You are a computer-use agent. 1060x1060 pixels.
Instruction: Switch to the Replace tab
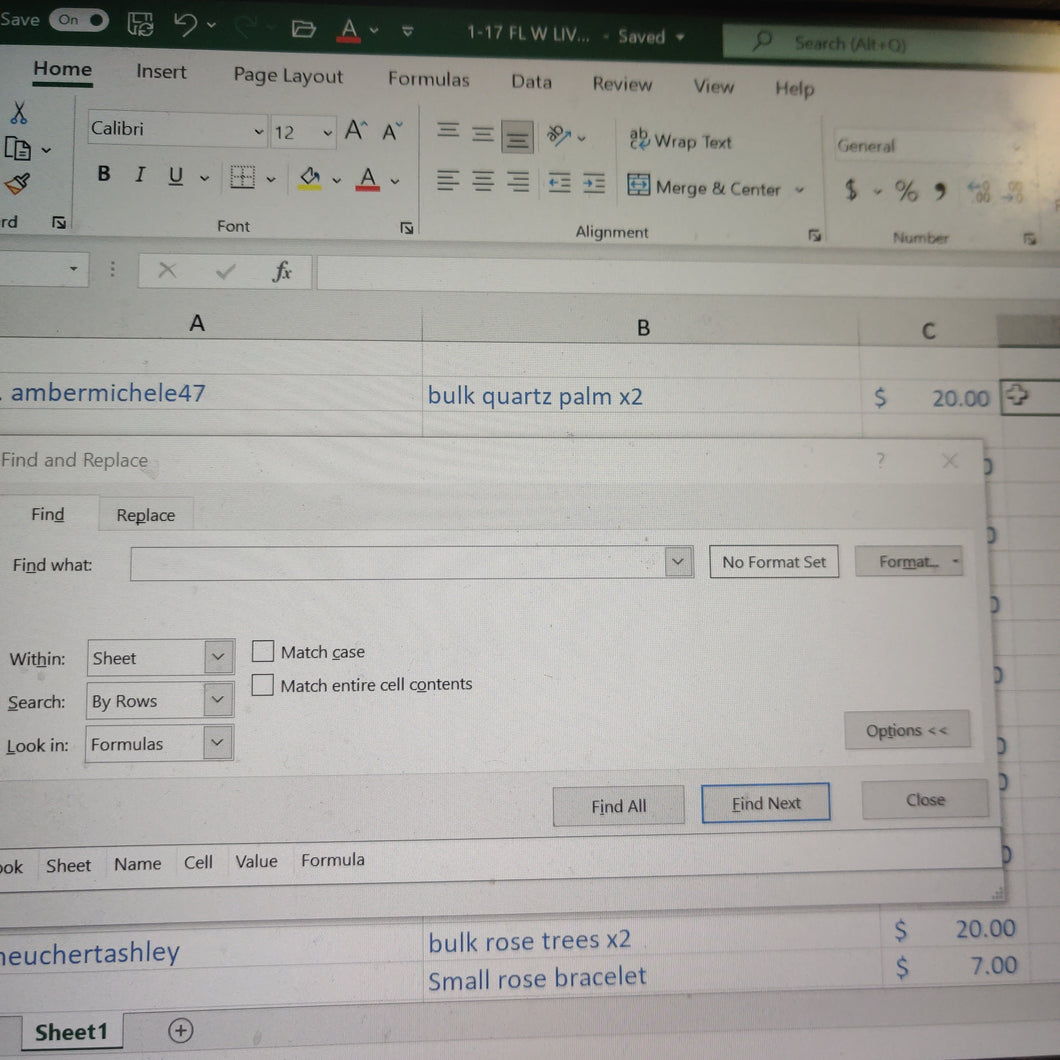tap(145, 515)
